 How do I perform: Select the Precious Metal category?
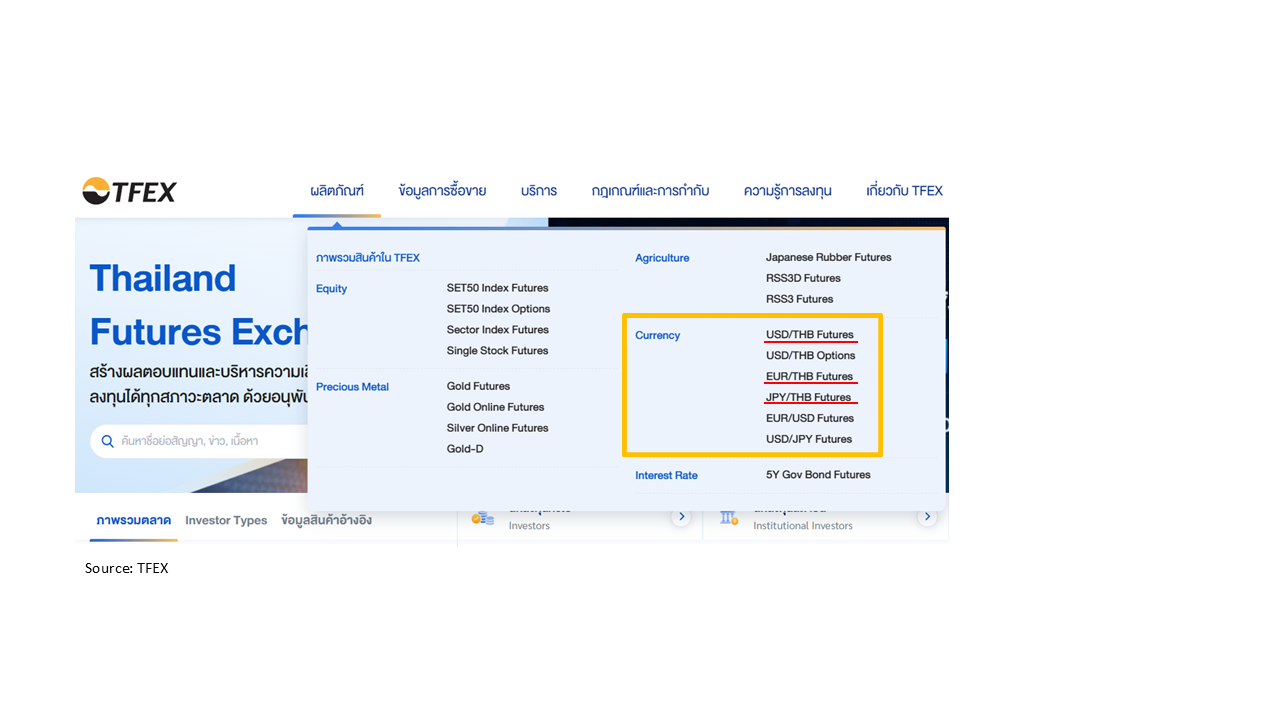tap(353, 387)
